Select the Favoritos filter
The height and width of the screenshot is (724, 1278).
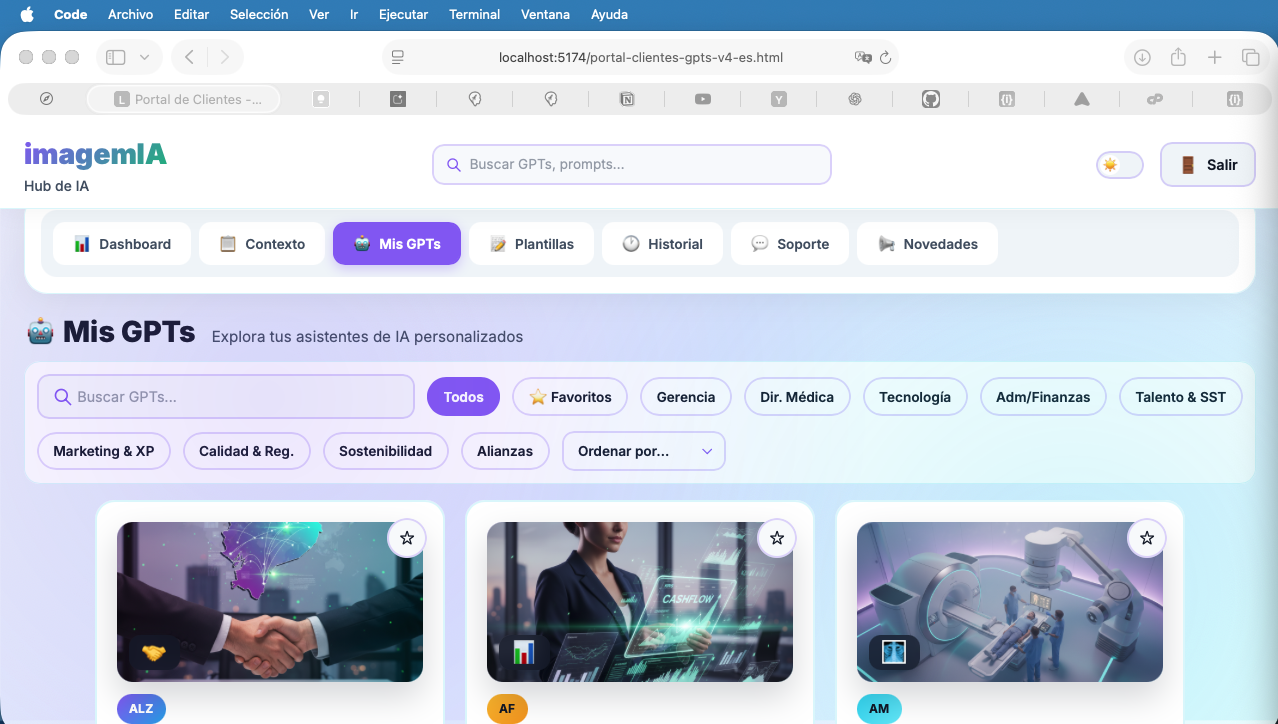569,397
